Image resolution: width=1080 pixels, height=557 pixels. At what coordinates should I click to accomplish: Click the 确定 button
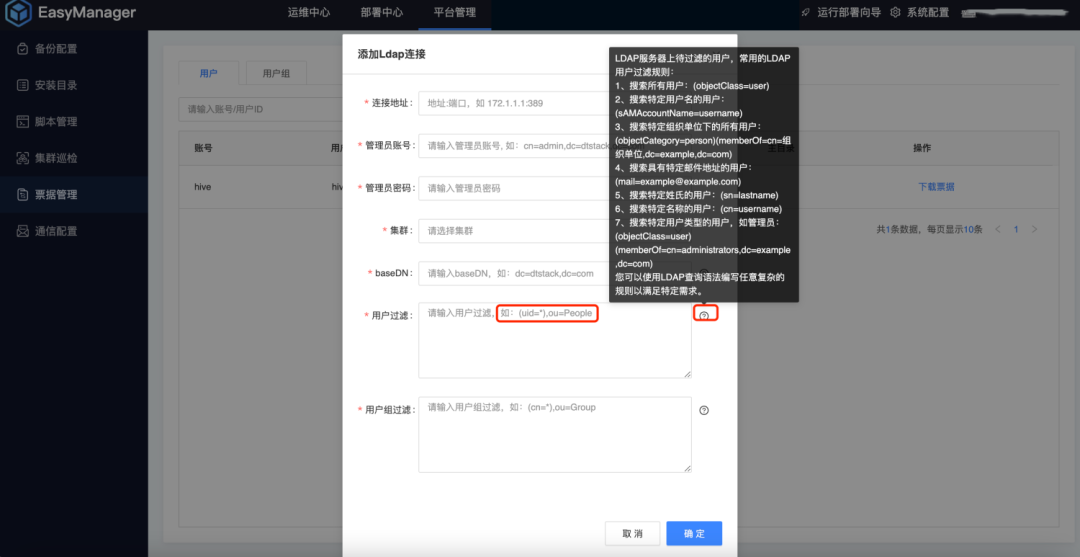point(694,533)
